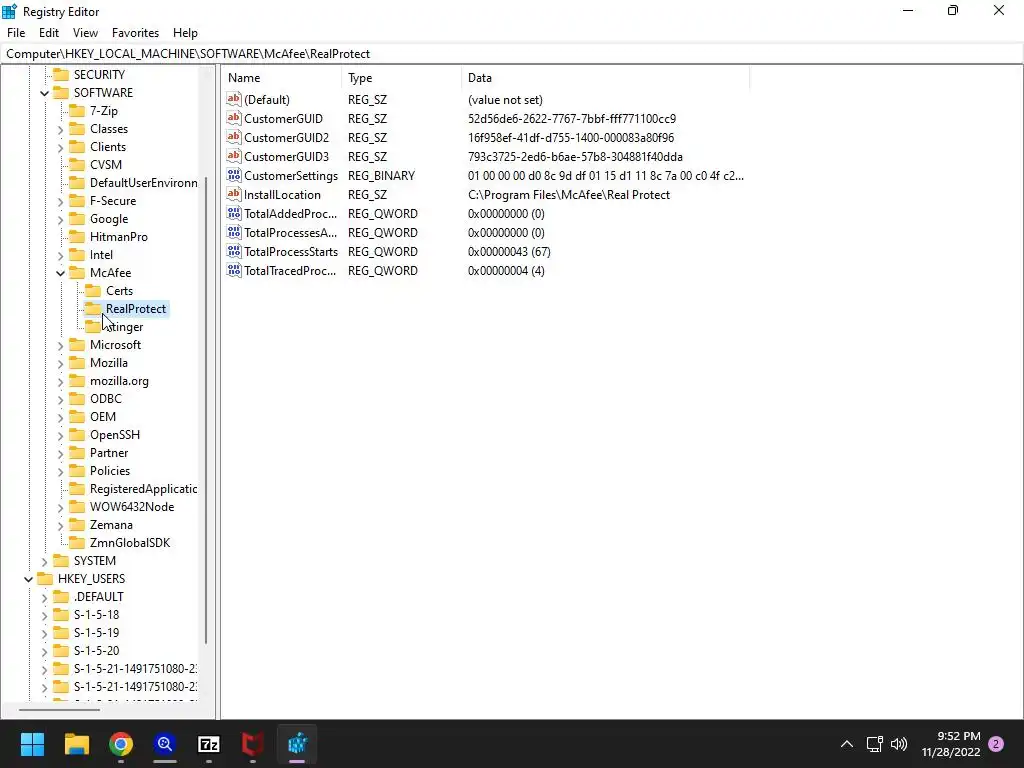Open the File menu

(16, 33)
